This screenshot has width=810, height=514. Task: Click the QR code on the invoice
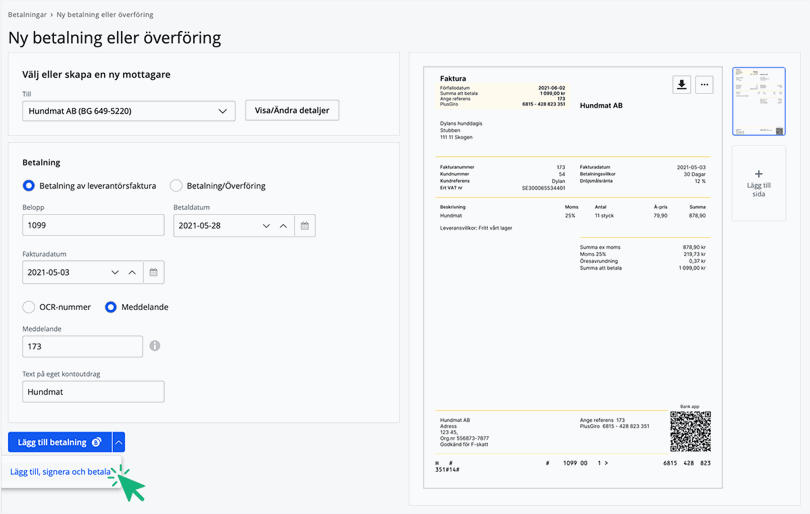(x=690, y=431)
